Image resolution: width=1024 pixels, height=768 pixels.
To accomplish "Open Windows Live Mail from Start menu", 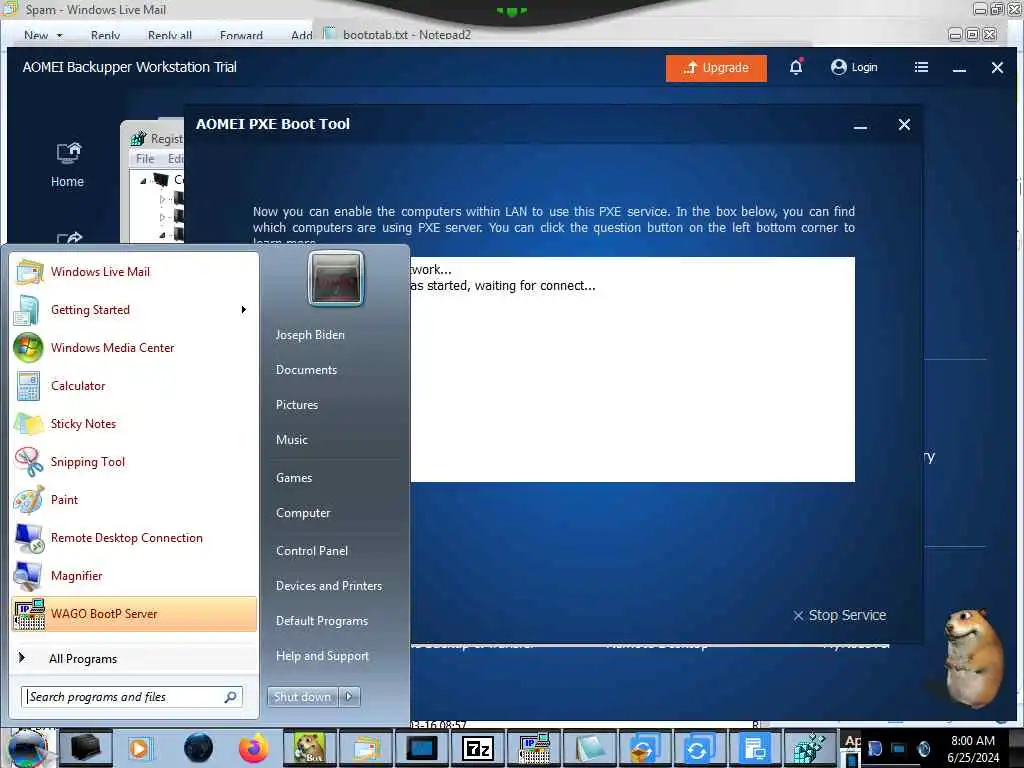I will point(134,272).
